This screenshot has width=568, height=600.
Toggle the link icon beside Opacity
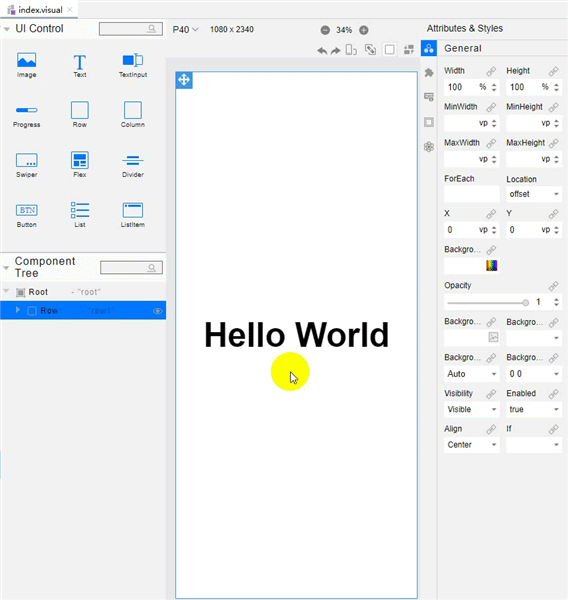[x=553, y=286]
